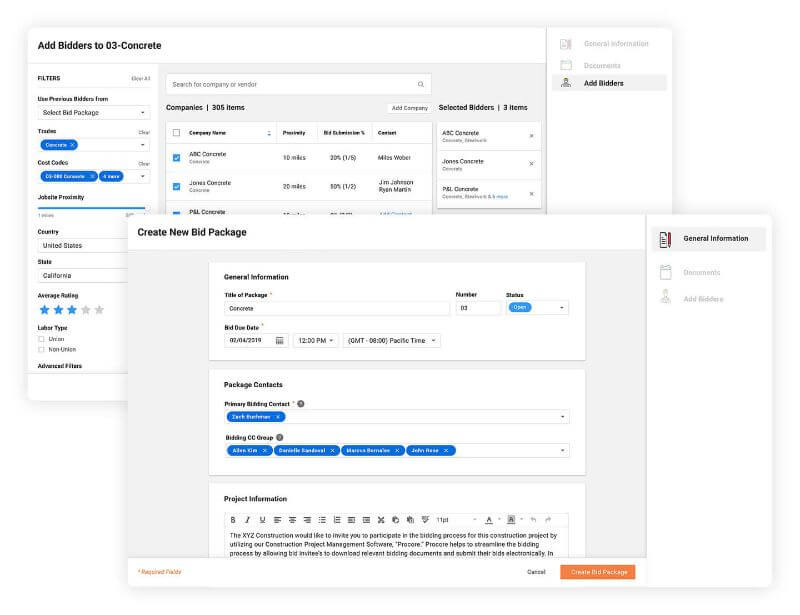
Task: Toggle the select-all companies checkbox in header
Action: coord(177,133)
